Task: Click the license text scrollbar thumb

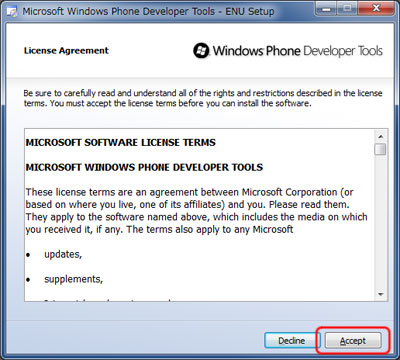Action: (380, 149)
